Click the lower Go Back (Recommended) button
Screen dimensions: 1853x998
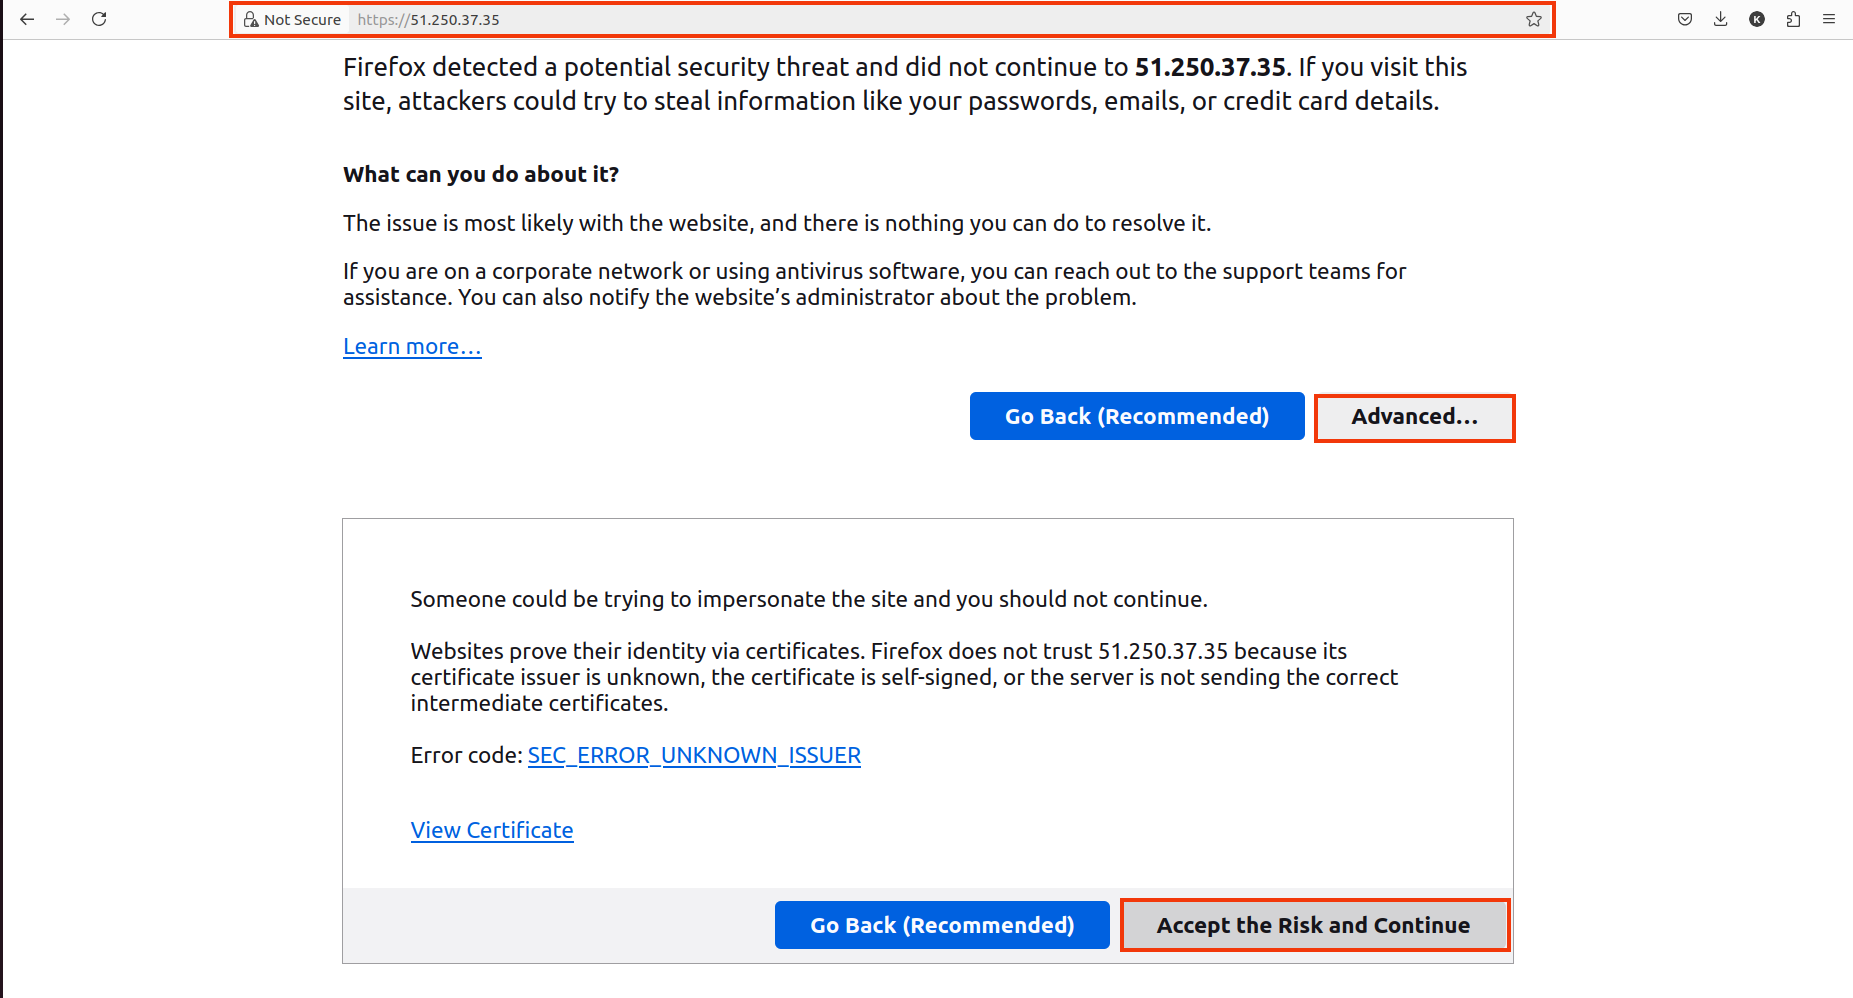(942, 925)
